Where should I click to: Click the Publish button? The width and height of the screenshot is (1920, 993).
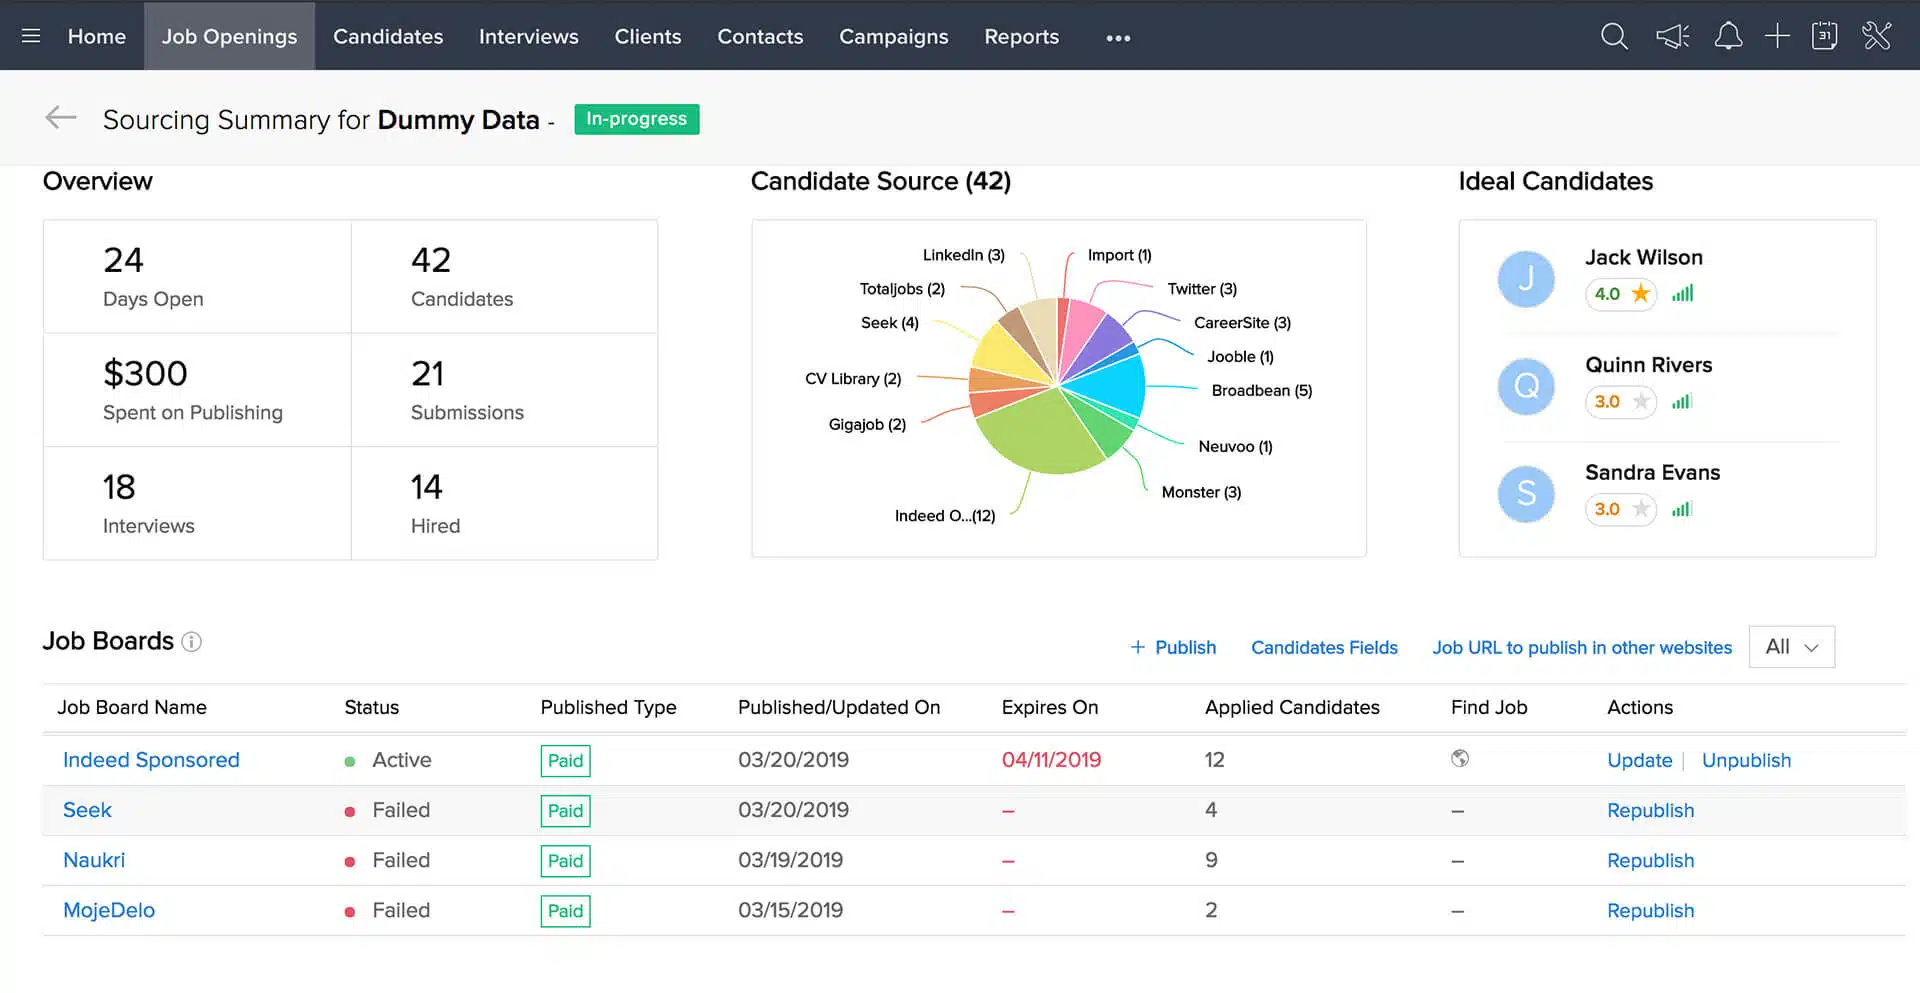pos(1173,647)
